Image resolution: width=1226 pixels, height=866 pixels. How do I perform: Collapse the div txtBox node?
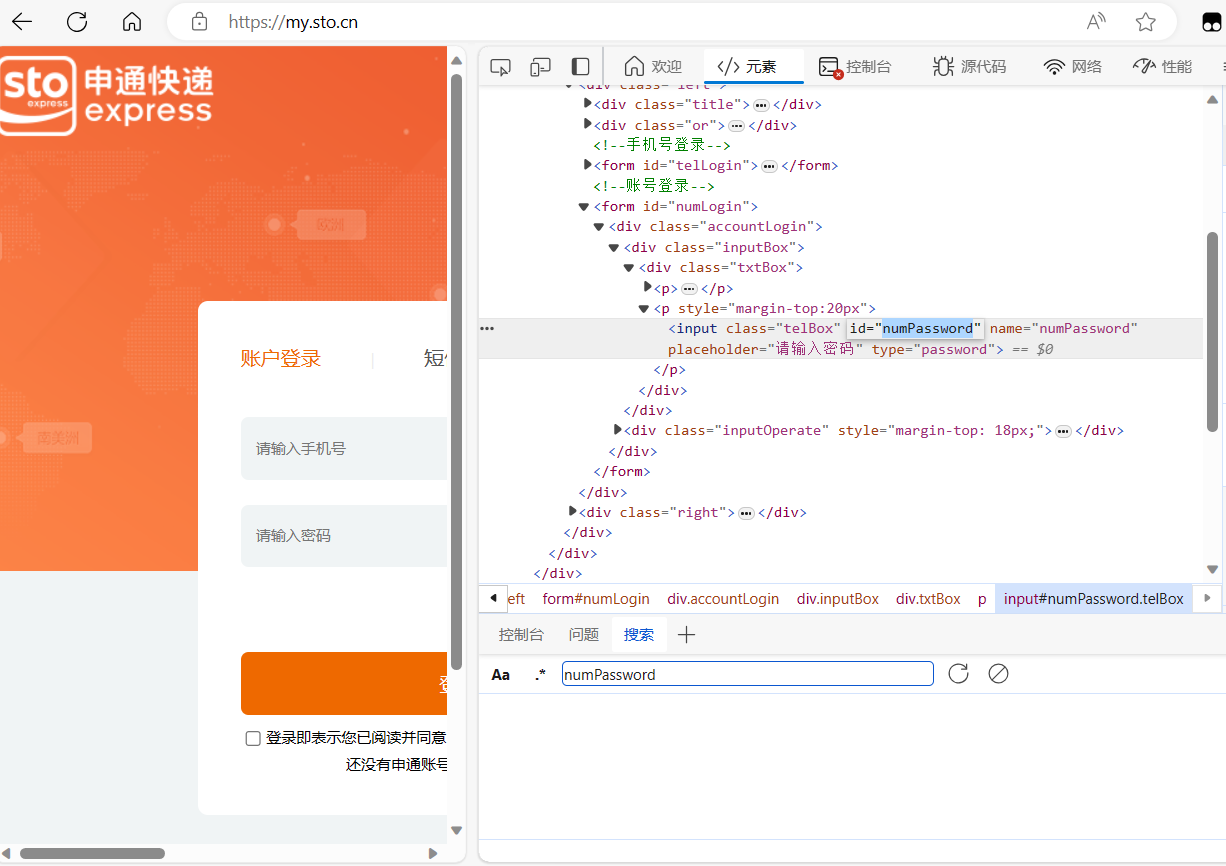(629, 267)
